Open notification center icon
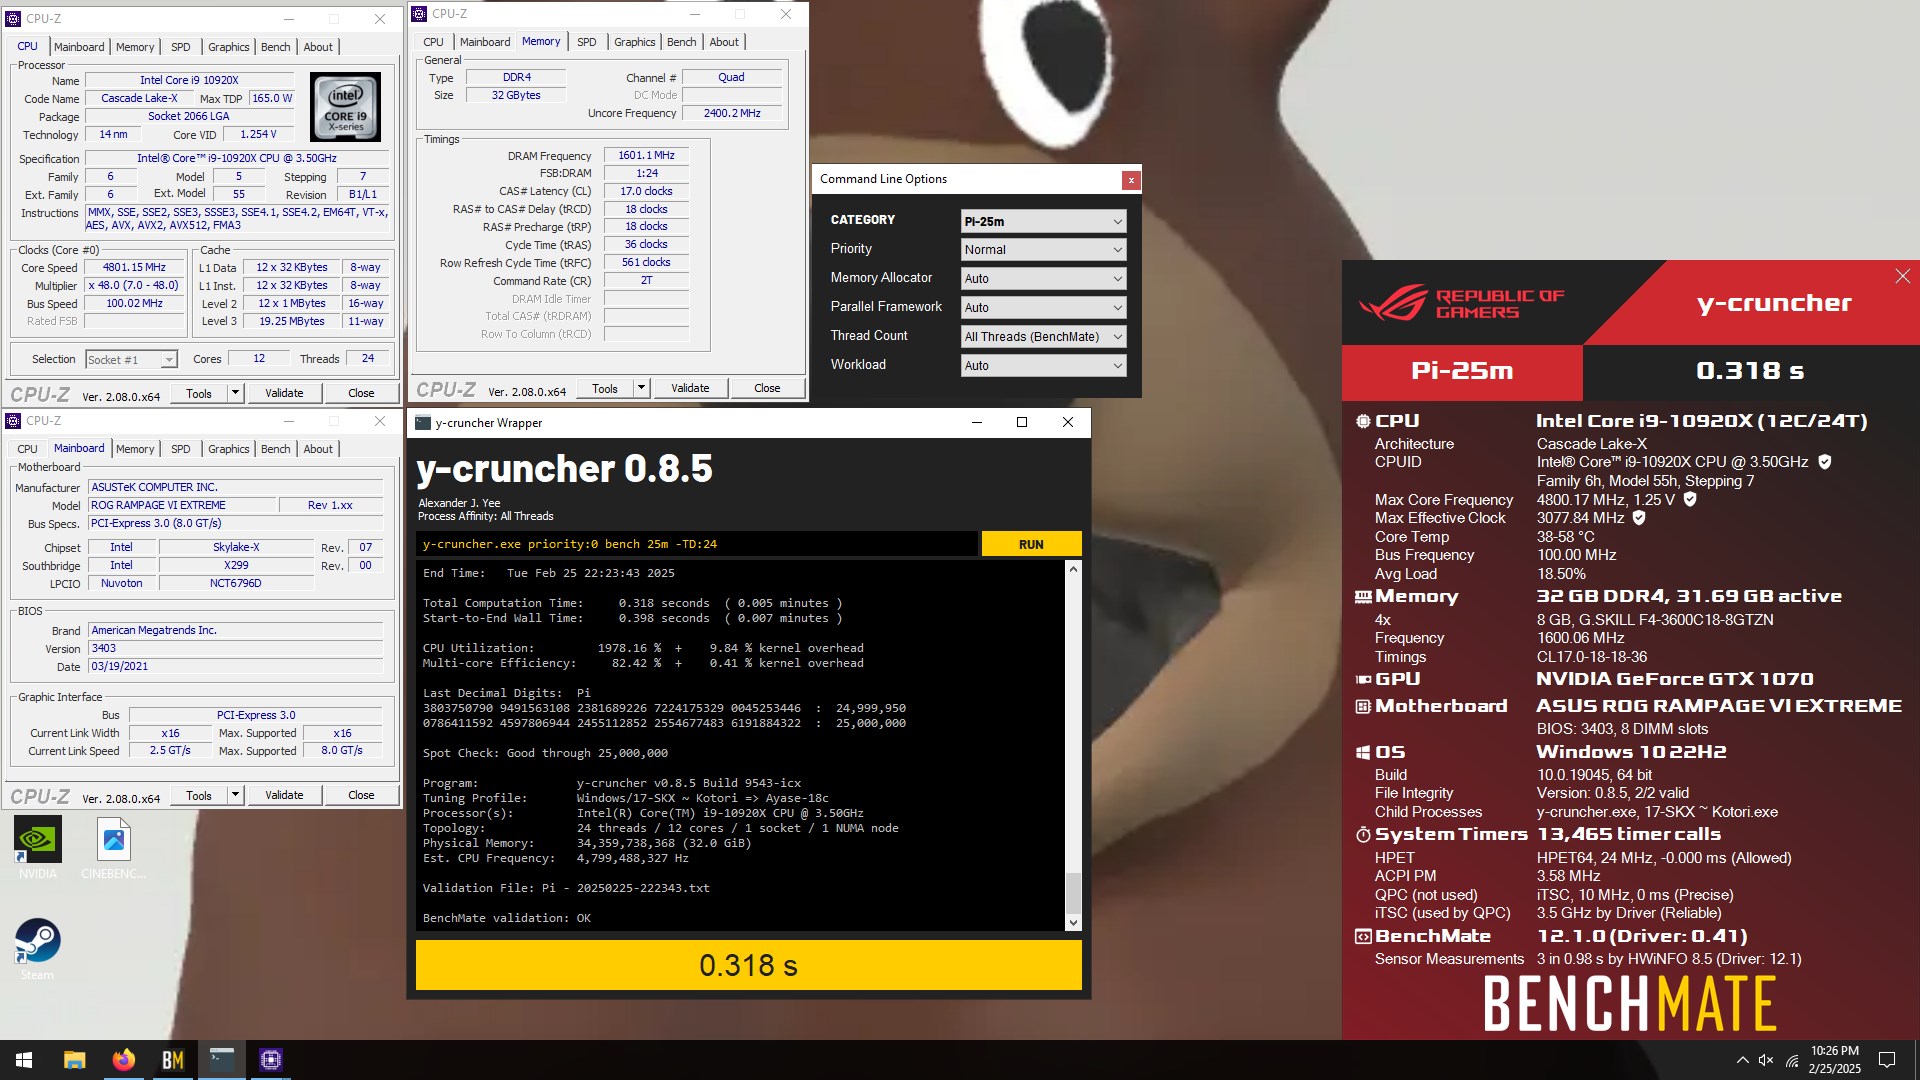Image resolution: width=1920 pixels, height=1080 pixels. [1887, 1060]
